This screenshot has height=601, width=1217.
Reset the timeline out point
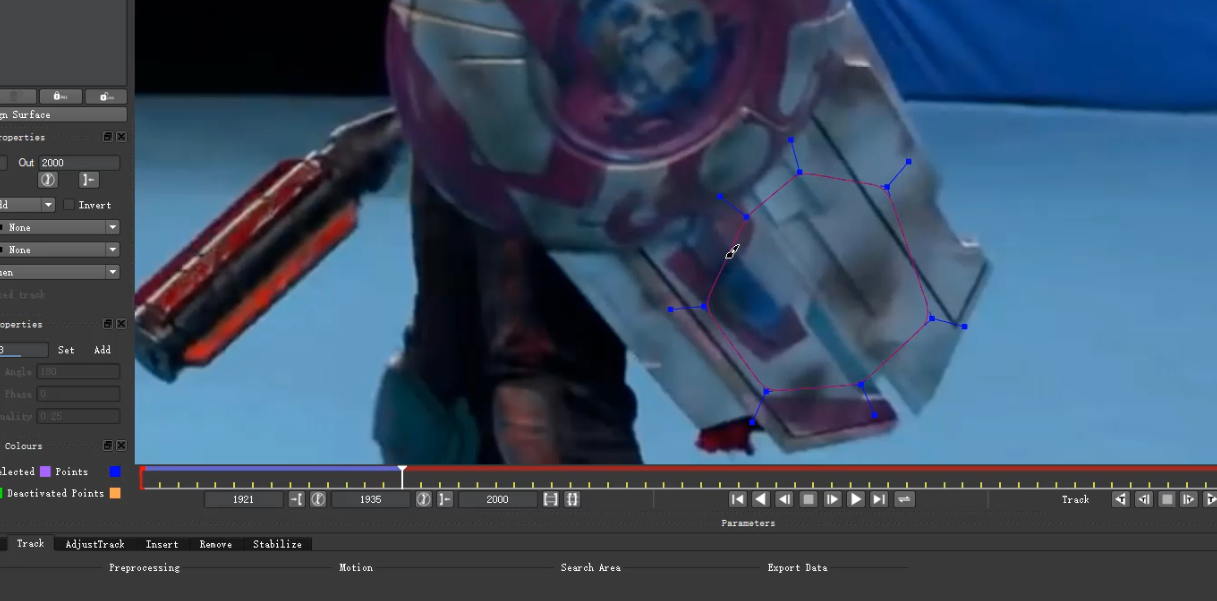(424, 499)
